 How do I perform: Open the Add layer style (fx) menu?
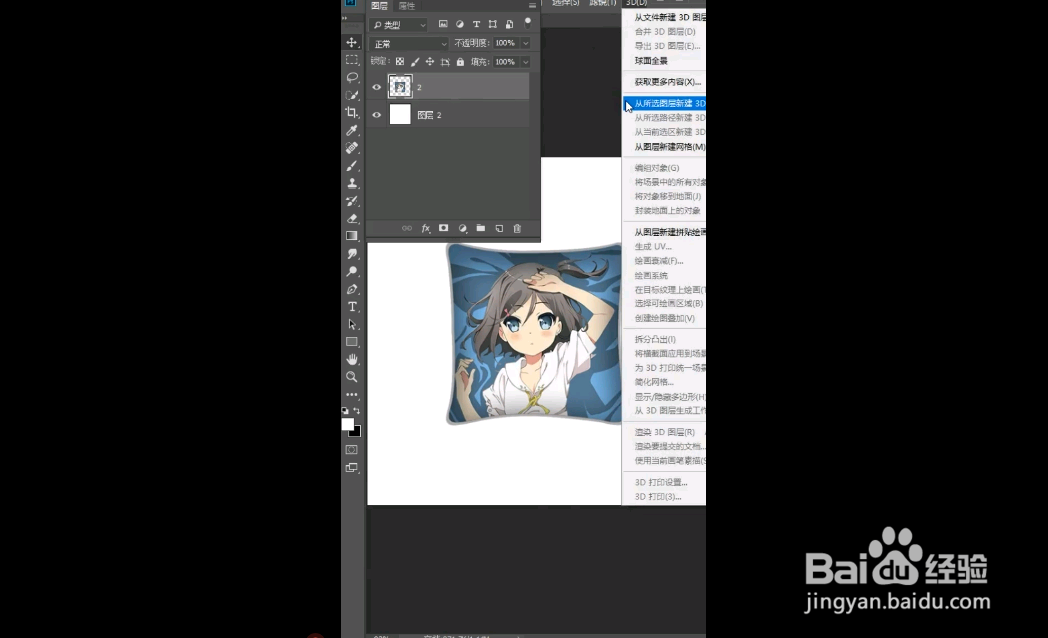click(x=424, y=228)
